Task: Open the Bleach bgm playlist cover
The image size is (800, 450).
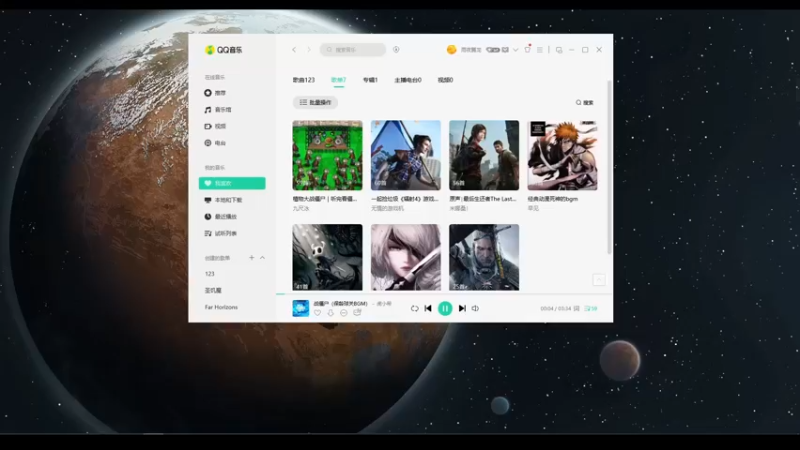Action: pyautogui.click(x=562, y=155)
